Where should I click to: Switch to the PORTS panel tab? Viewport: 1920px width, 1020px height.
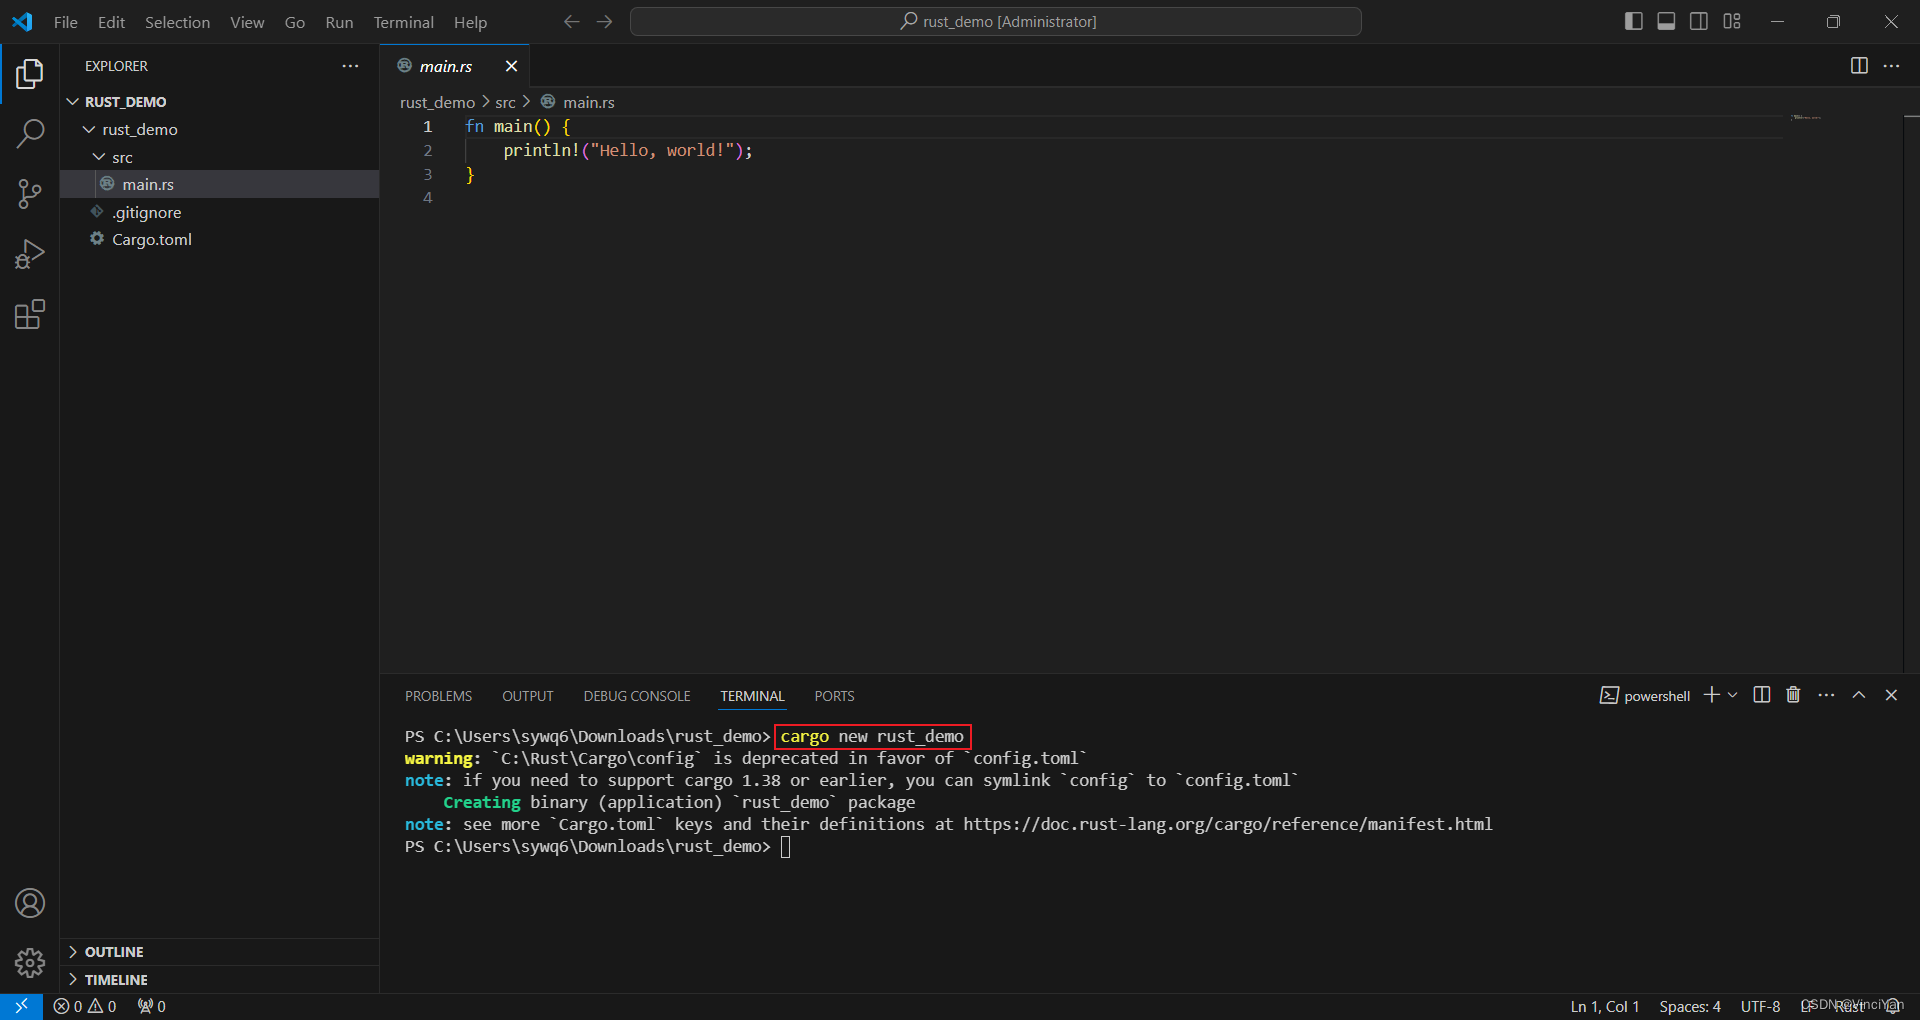point(834,696)
